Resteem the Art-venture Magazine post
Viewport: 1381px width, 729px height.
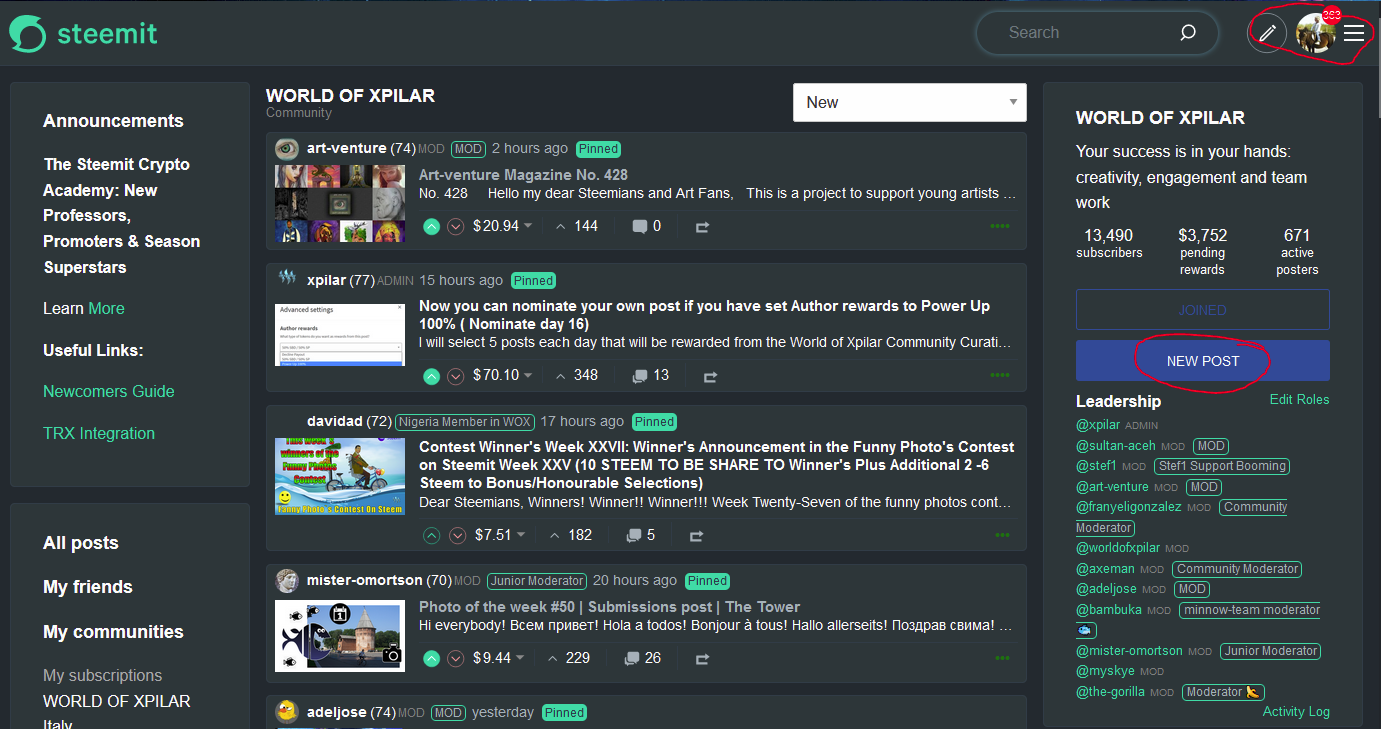coord(702,227)
